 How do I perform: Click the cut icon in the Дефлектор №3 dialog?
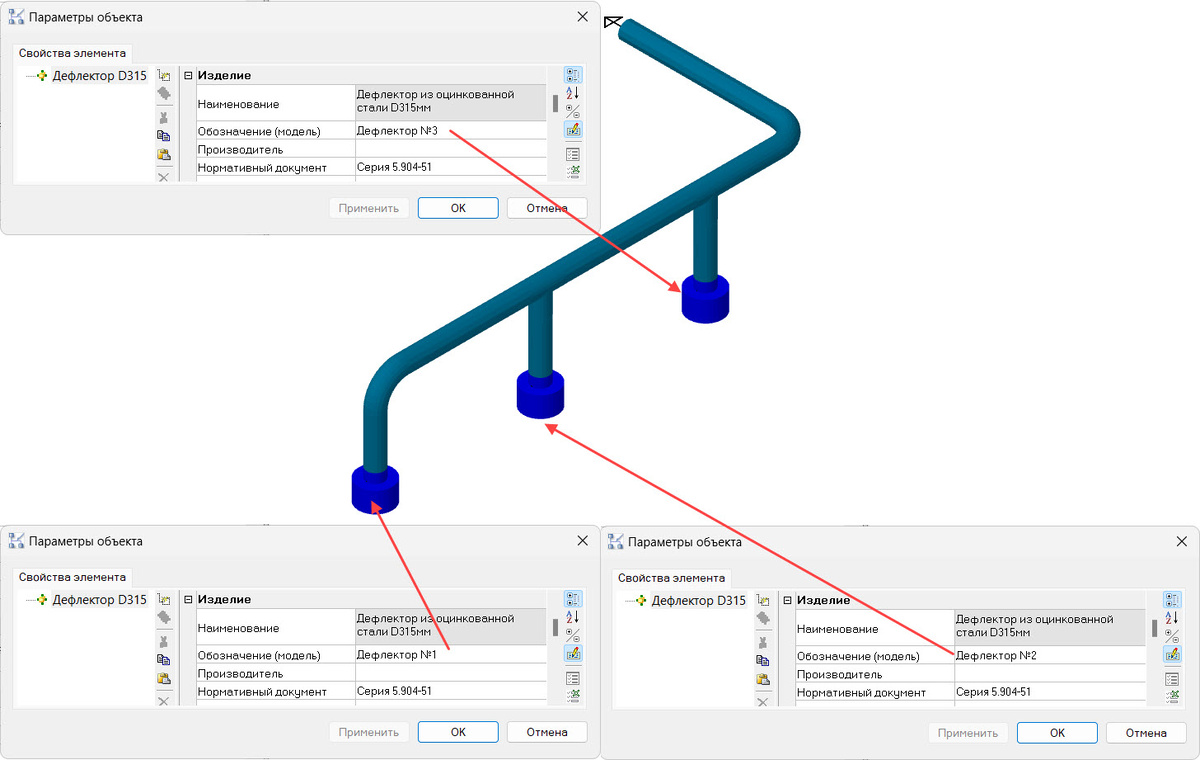tap(164, 117)
